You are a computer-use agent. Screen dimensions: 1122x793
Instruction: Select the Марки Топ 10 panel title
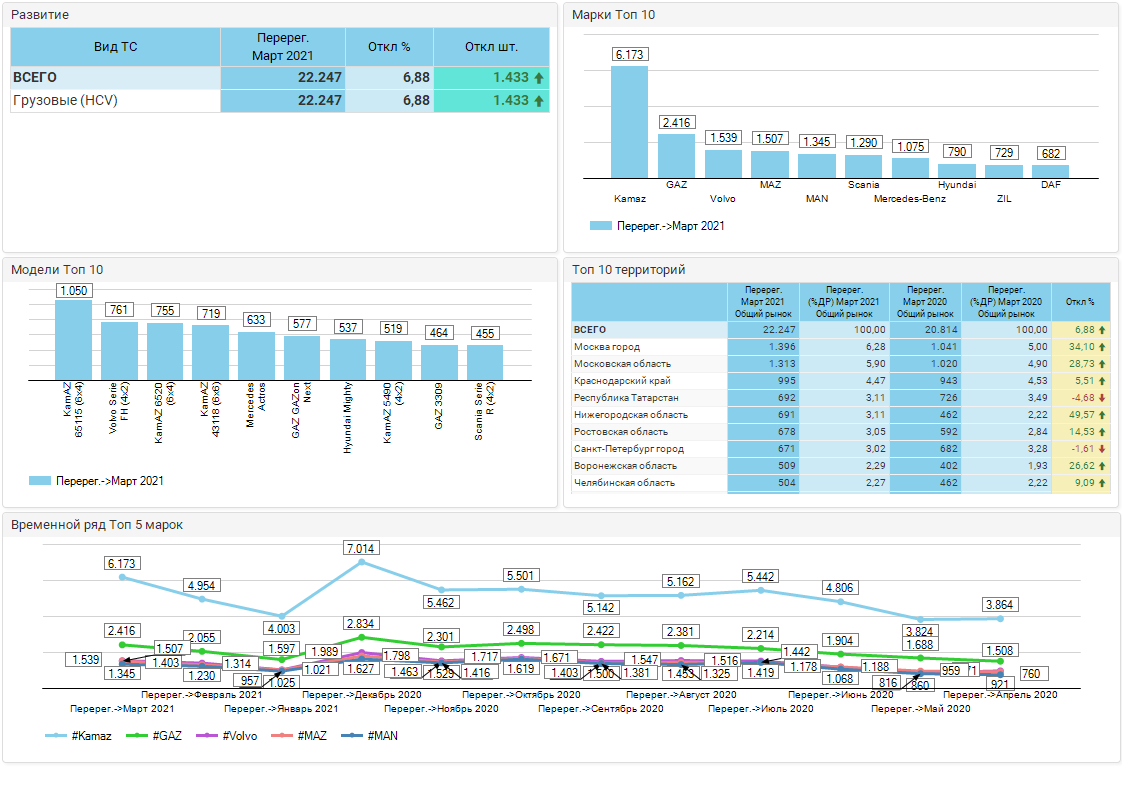(614, 15)
